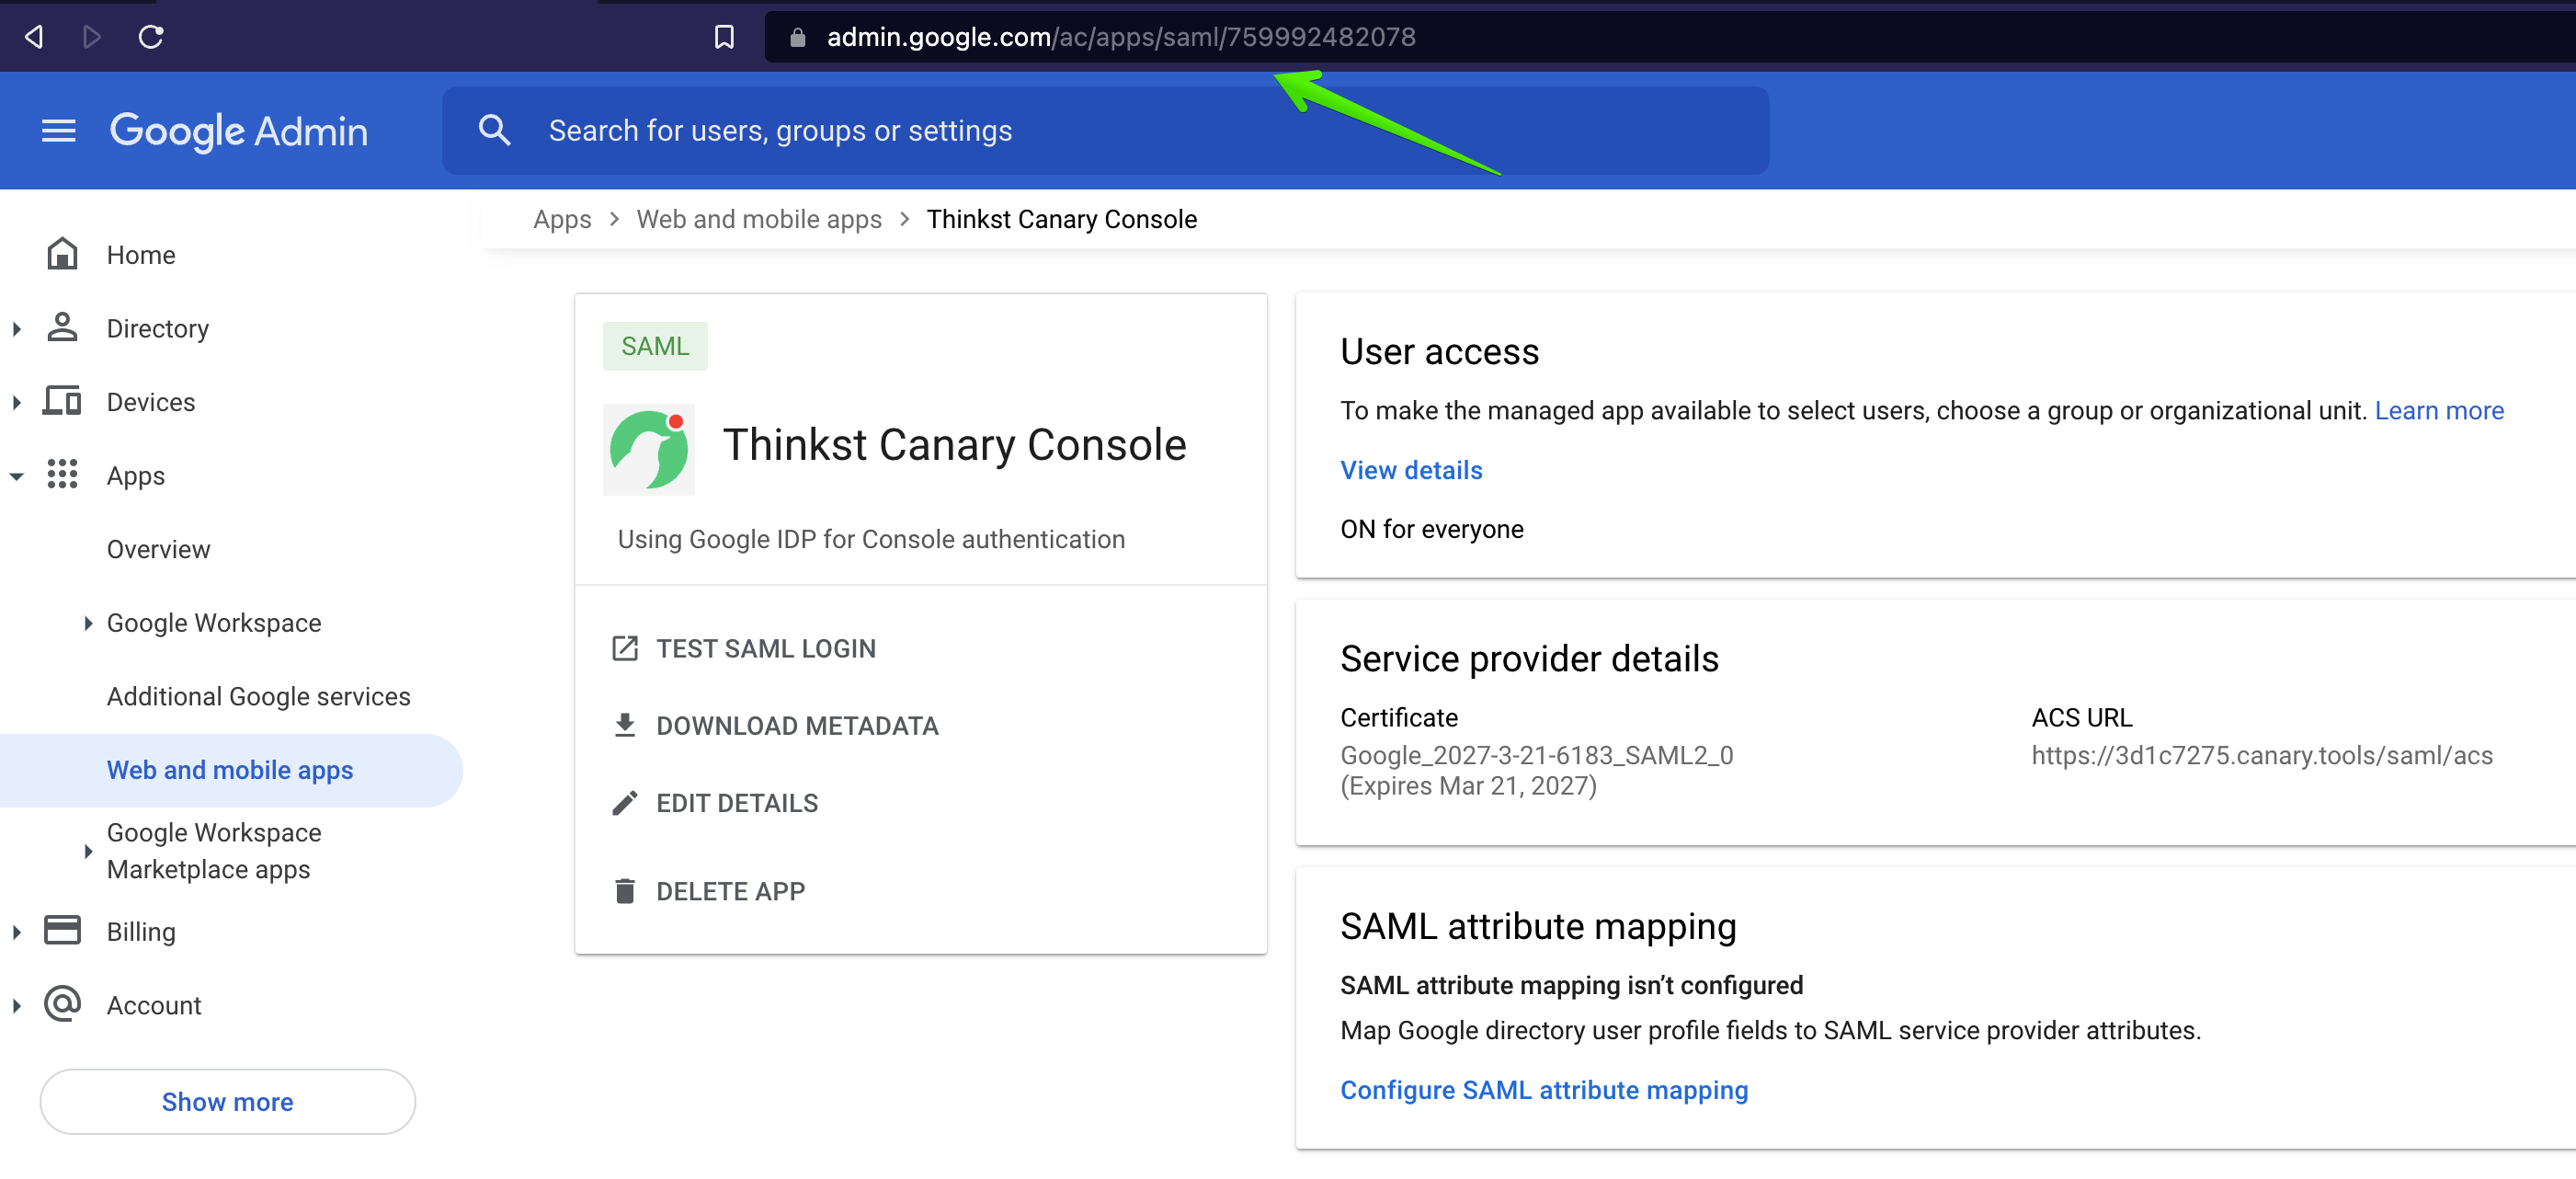The height and width of the screenshot is (1179, 2576).
Task: Click the Download Metadata arrow icon
Action: [x=625, y=725]
